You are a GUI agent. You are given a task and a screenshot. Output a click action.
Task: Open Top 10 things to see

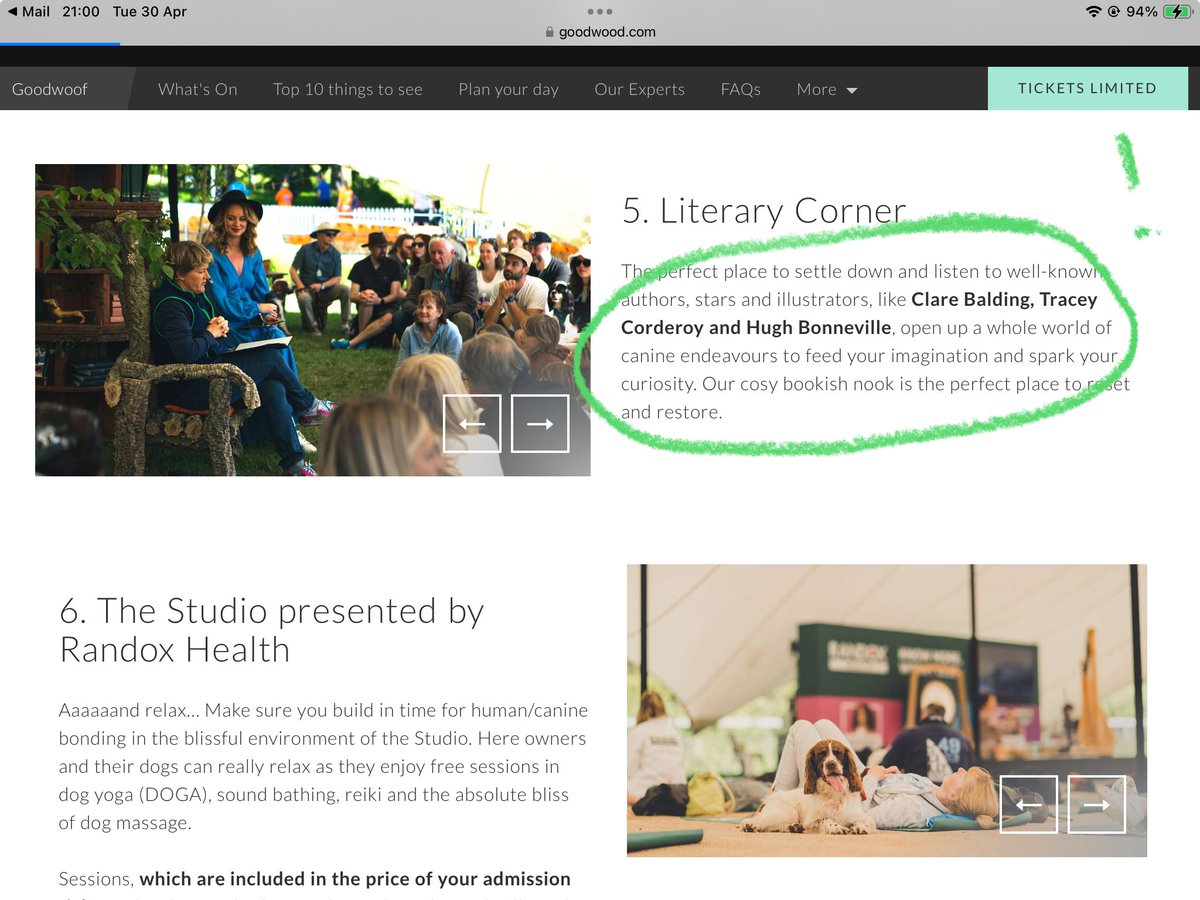(x=348, y=89)
